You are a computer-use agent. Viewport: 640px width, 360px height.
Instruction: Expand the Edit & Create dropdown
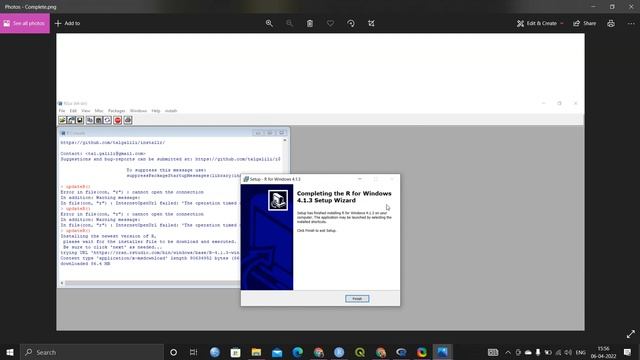(540, 23)
